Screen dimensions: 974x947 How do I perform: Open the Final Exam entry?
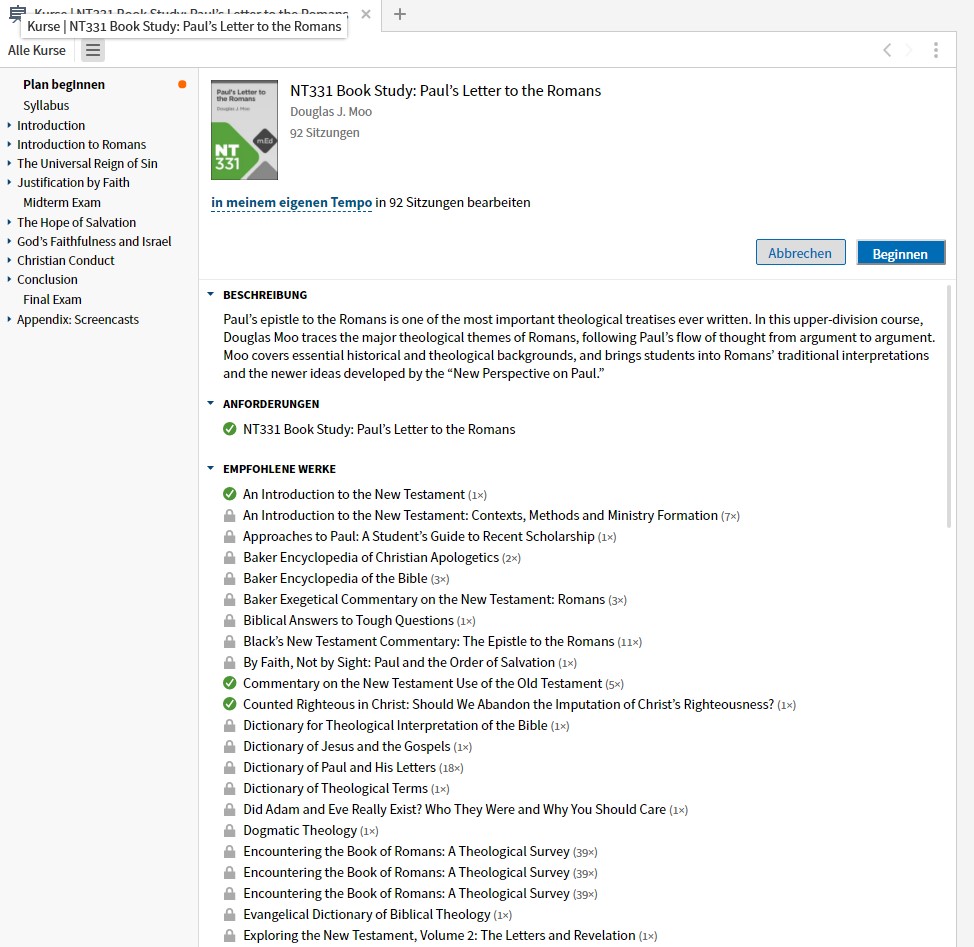[52, 299]
